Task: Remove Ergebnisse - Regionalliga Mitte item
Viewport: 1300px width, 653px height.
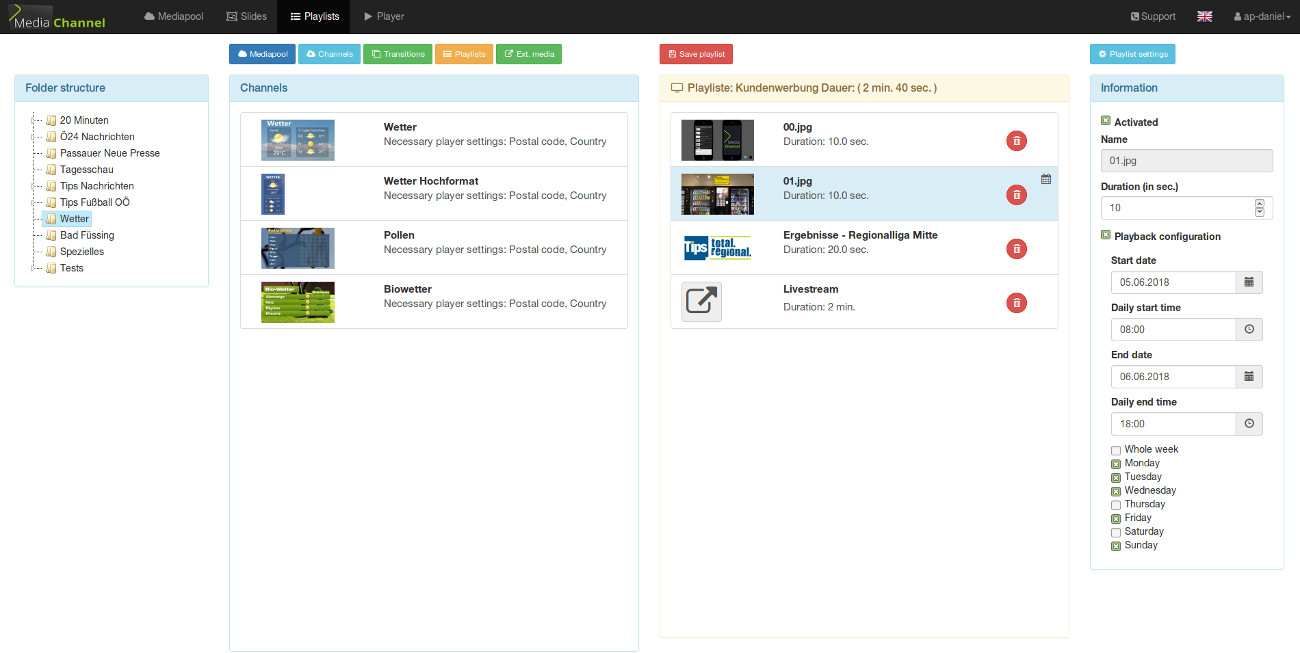Action: (x=1016, y=249)
